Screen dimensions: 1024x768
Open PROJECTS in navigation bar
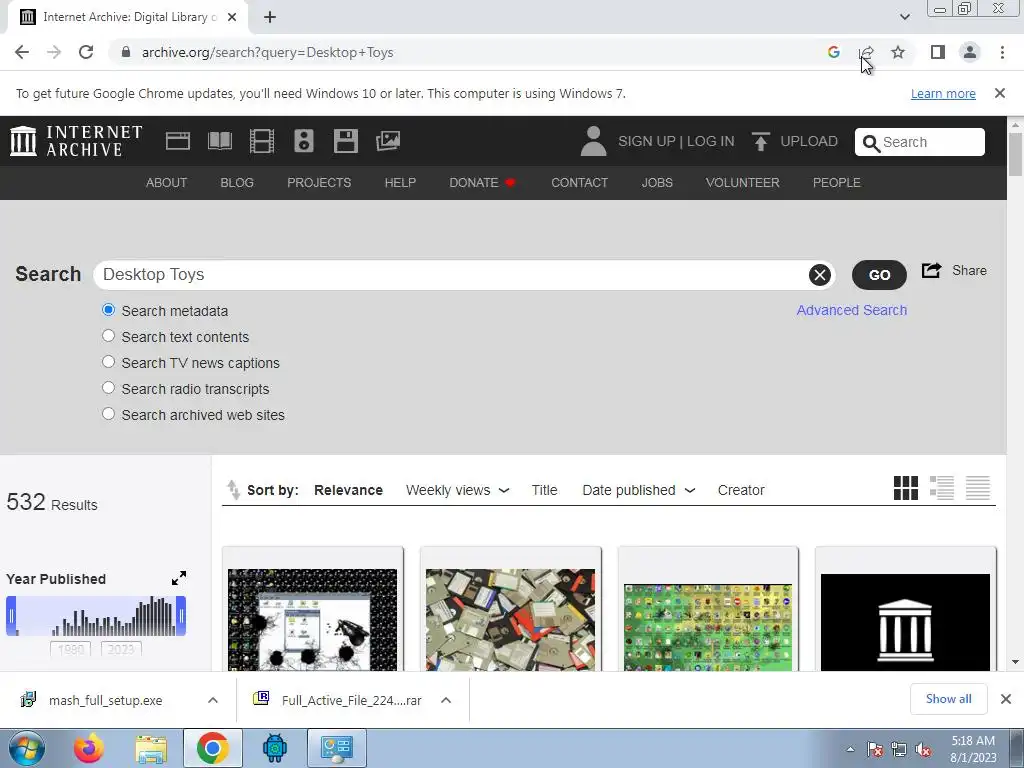[319, 183]
